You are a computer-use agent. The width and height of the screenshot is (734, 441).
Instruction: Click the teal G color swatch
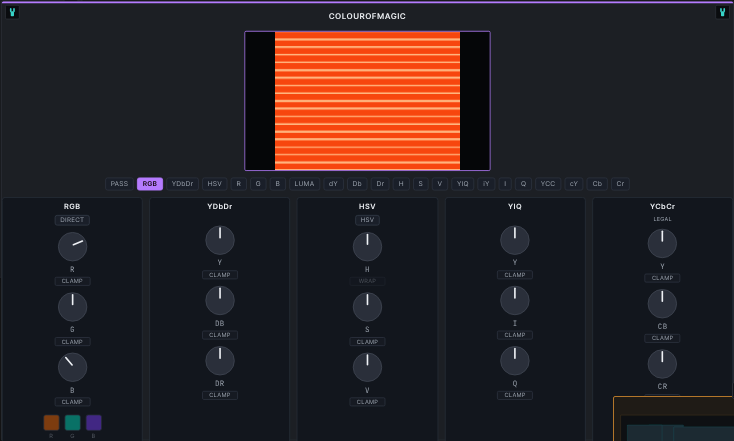[73, 423]
